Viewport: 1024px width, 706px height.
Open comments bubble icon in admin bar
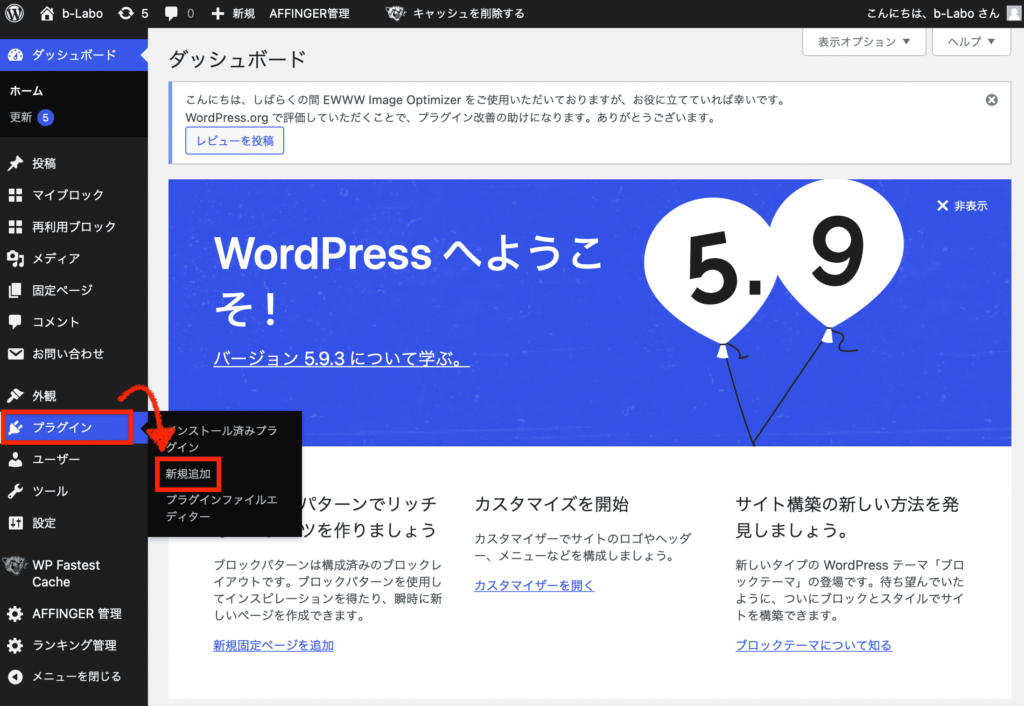click(x=171, y=13)
